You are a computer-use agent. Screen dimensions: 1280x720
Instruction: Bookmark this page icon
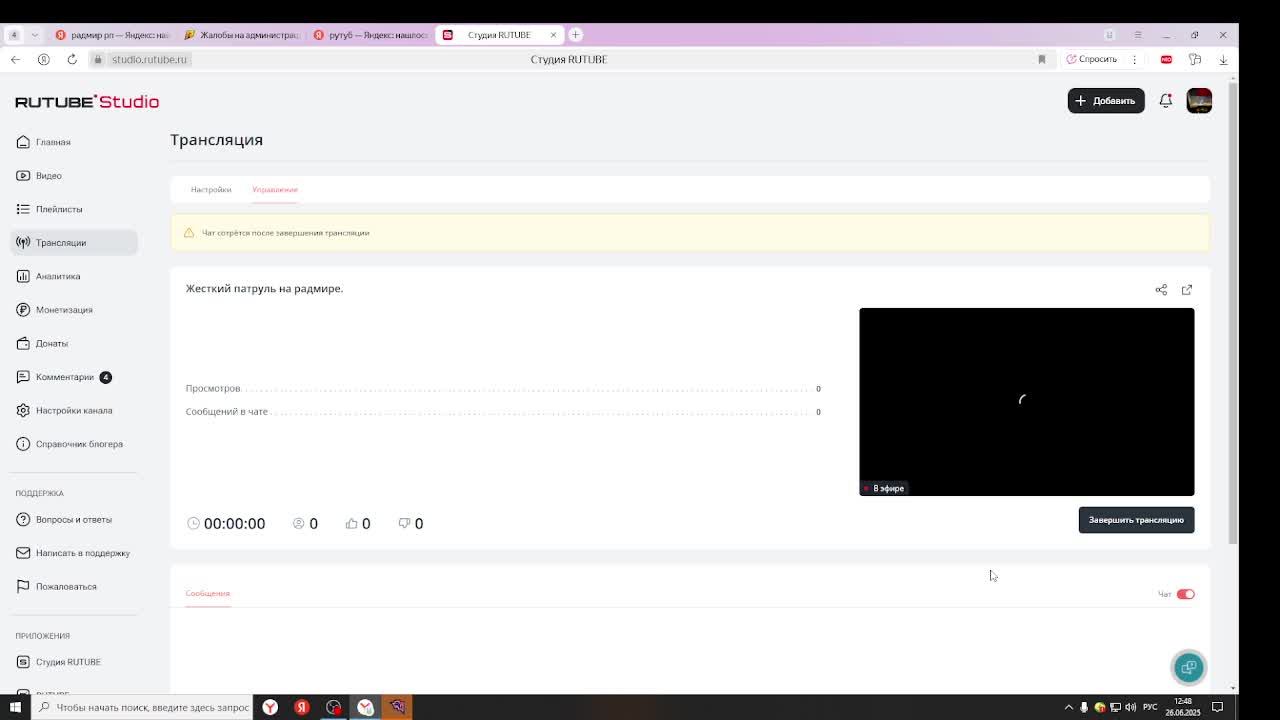(x=1042, y=59)
